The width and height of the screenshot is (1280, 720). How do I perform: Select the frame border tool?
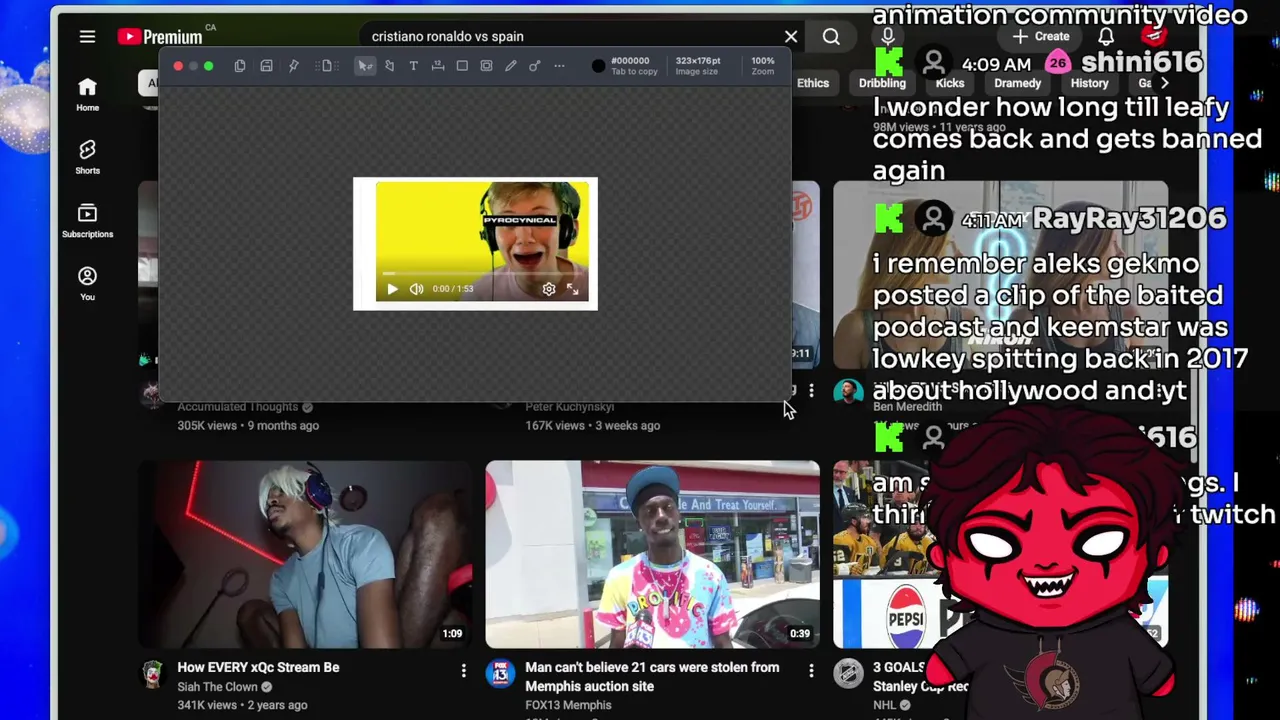pos(486,66)
